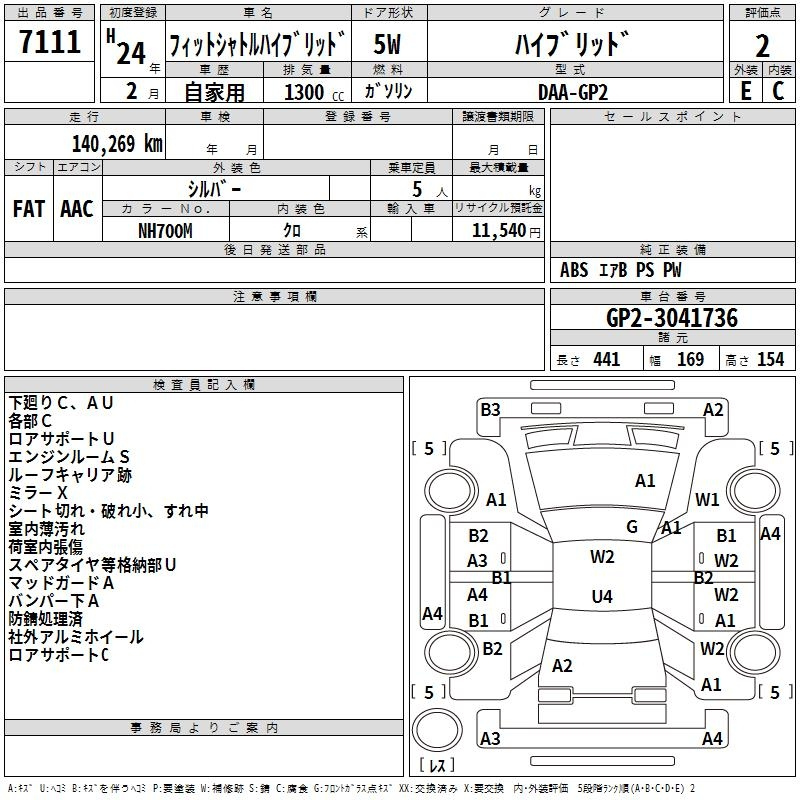Image resolution: width=800 pixels, height=800 pixels.
Task: Click the length value 441
Action: click(607, 360)
